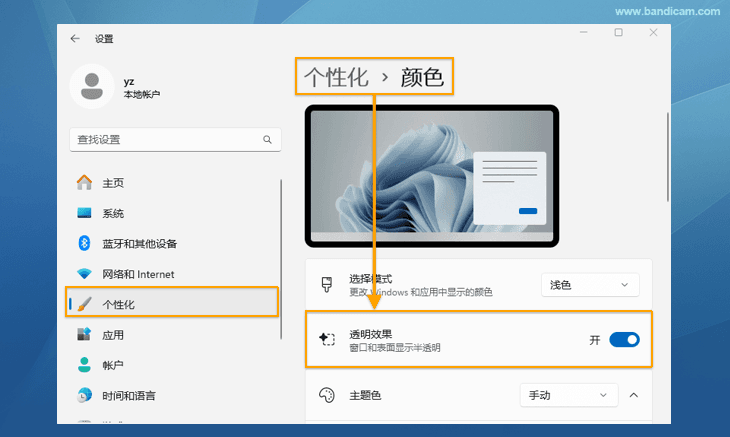Image resolution: width=730 pixels, height=437 pixels.
Task: Click the 选择模式 row title
Action: [x=371, y=279]
